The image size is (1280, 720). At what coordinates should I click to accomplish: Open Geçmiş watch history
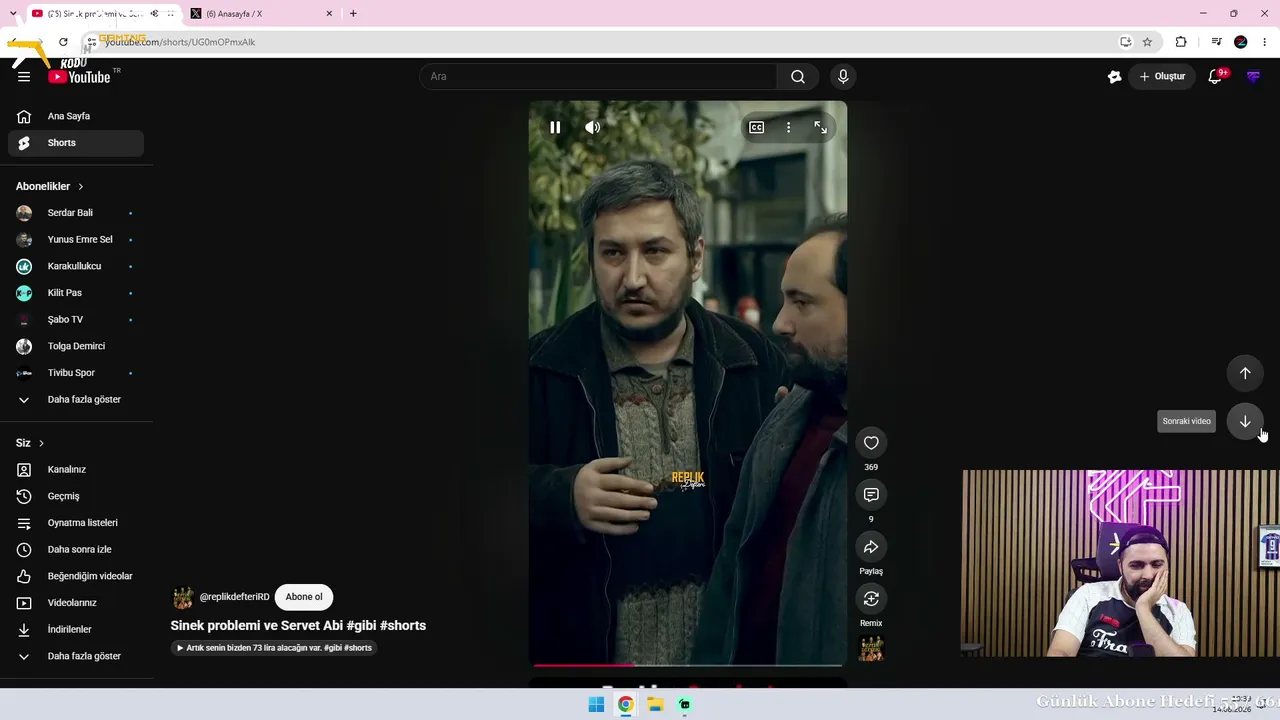click(76, 496)
